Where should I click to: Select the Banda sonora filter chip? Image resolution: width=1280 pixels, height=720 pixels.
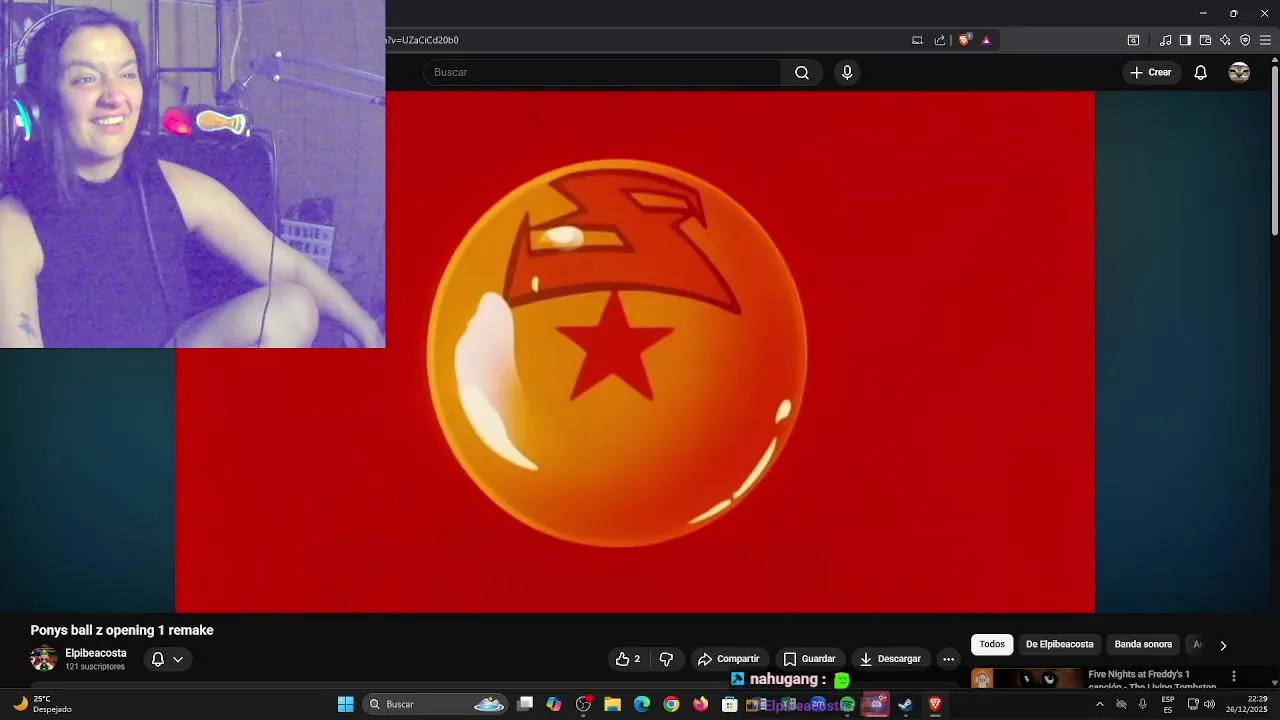(1143, 645)
